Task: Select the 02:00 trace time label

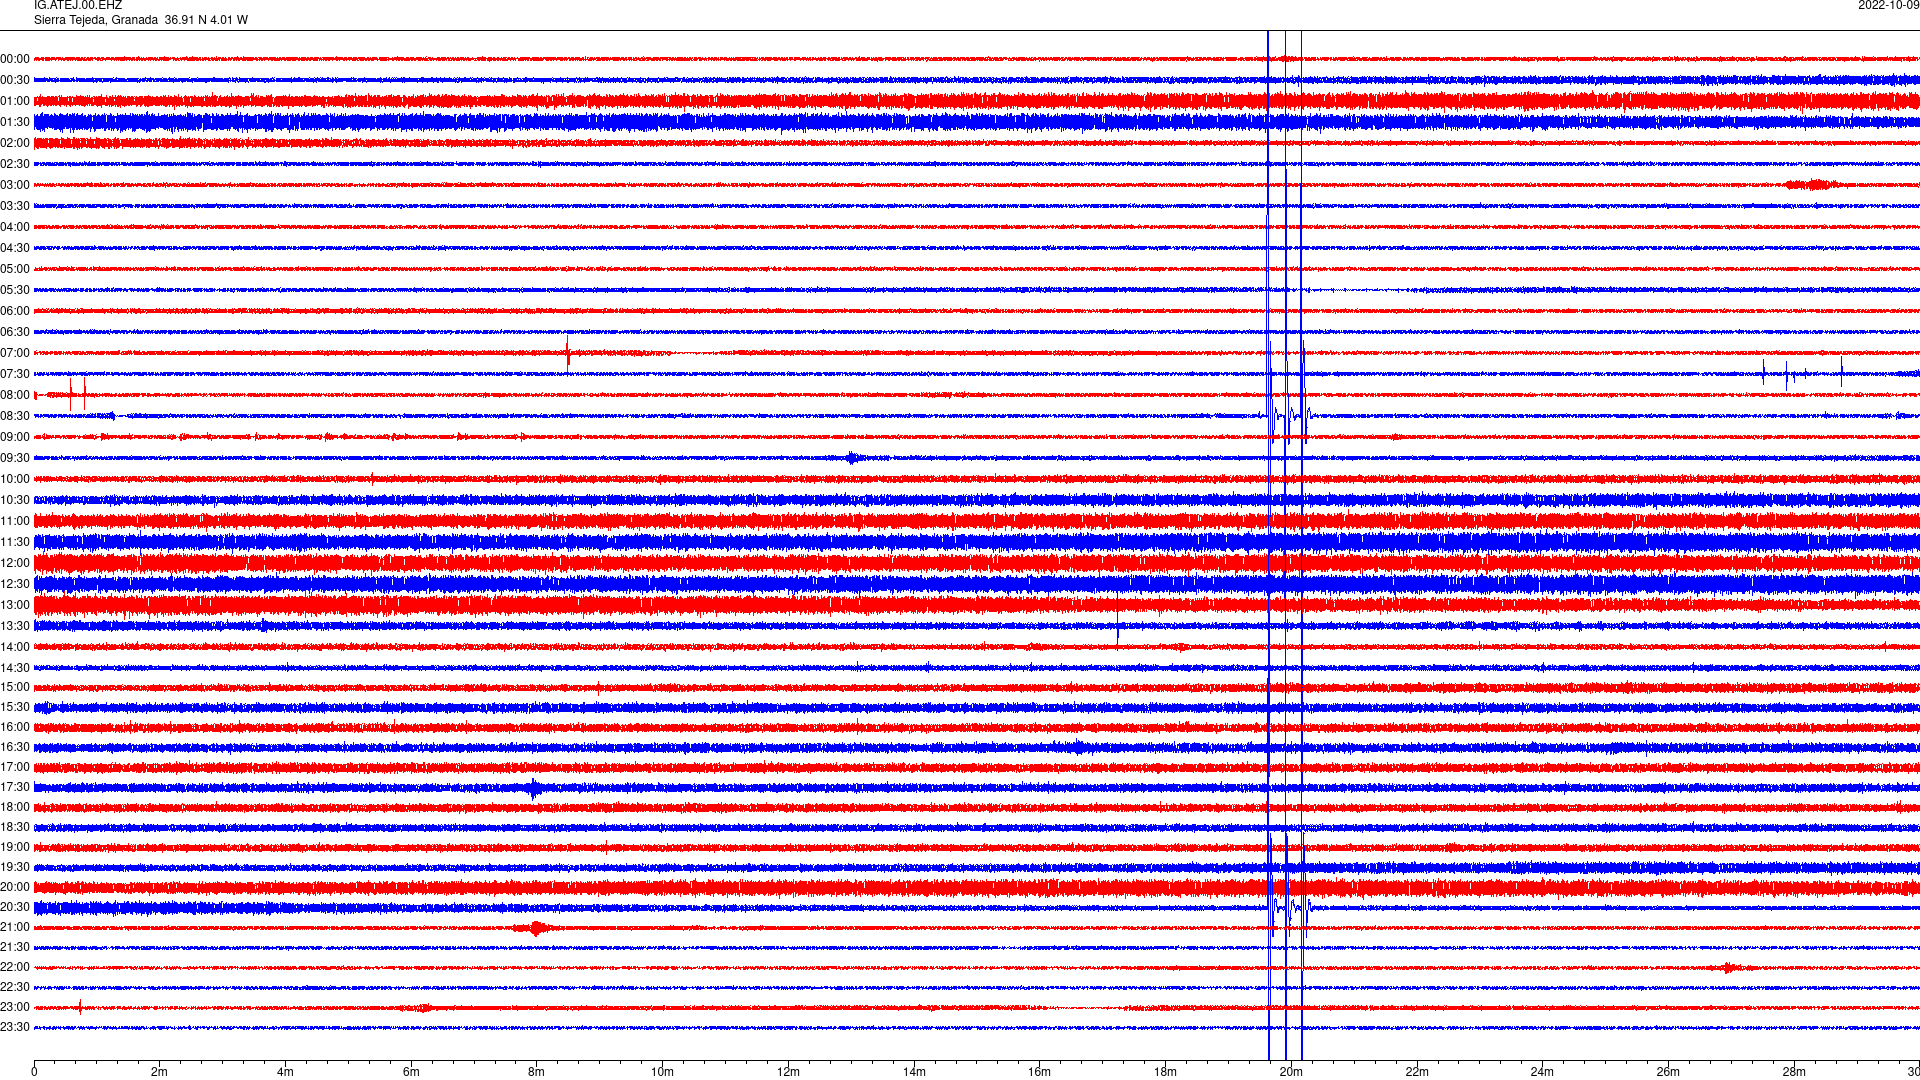Action: pos(15,143)
